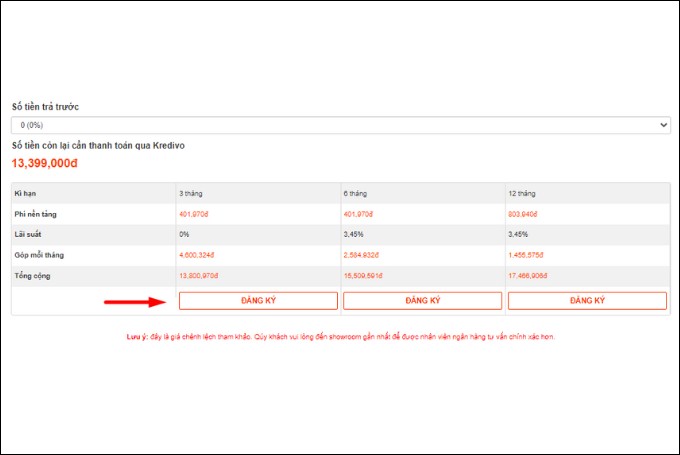
Task: Select the 3 tháng term header
Action: [x=191, y=193]
